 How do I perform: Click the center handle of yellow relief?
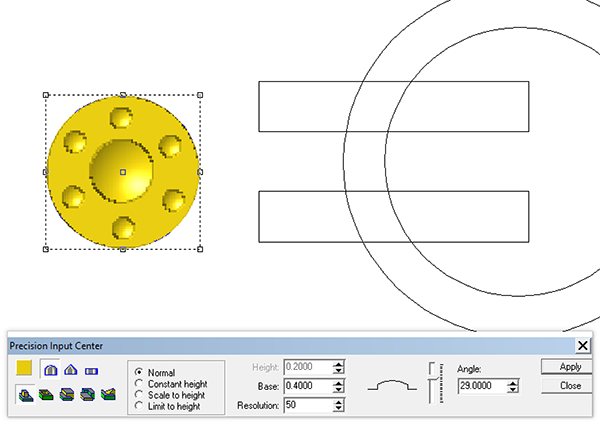pyautogui.click(x=123, y=172)
